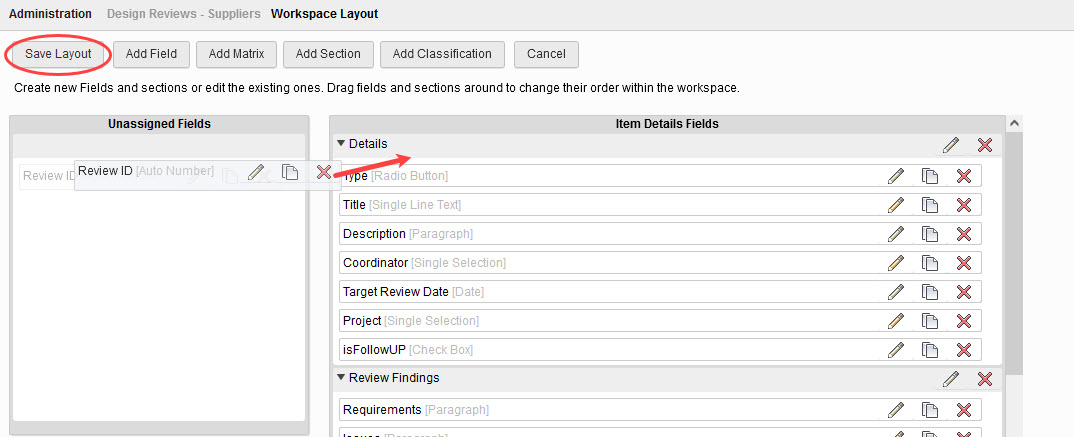This screenshot has height=437, width=1074.
Task: Delete the Requirements field
Action: 964,410
